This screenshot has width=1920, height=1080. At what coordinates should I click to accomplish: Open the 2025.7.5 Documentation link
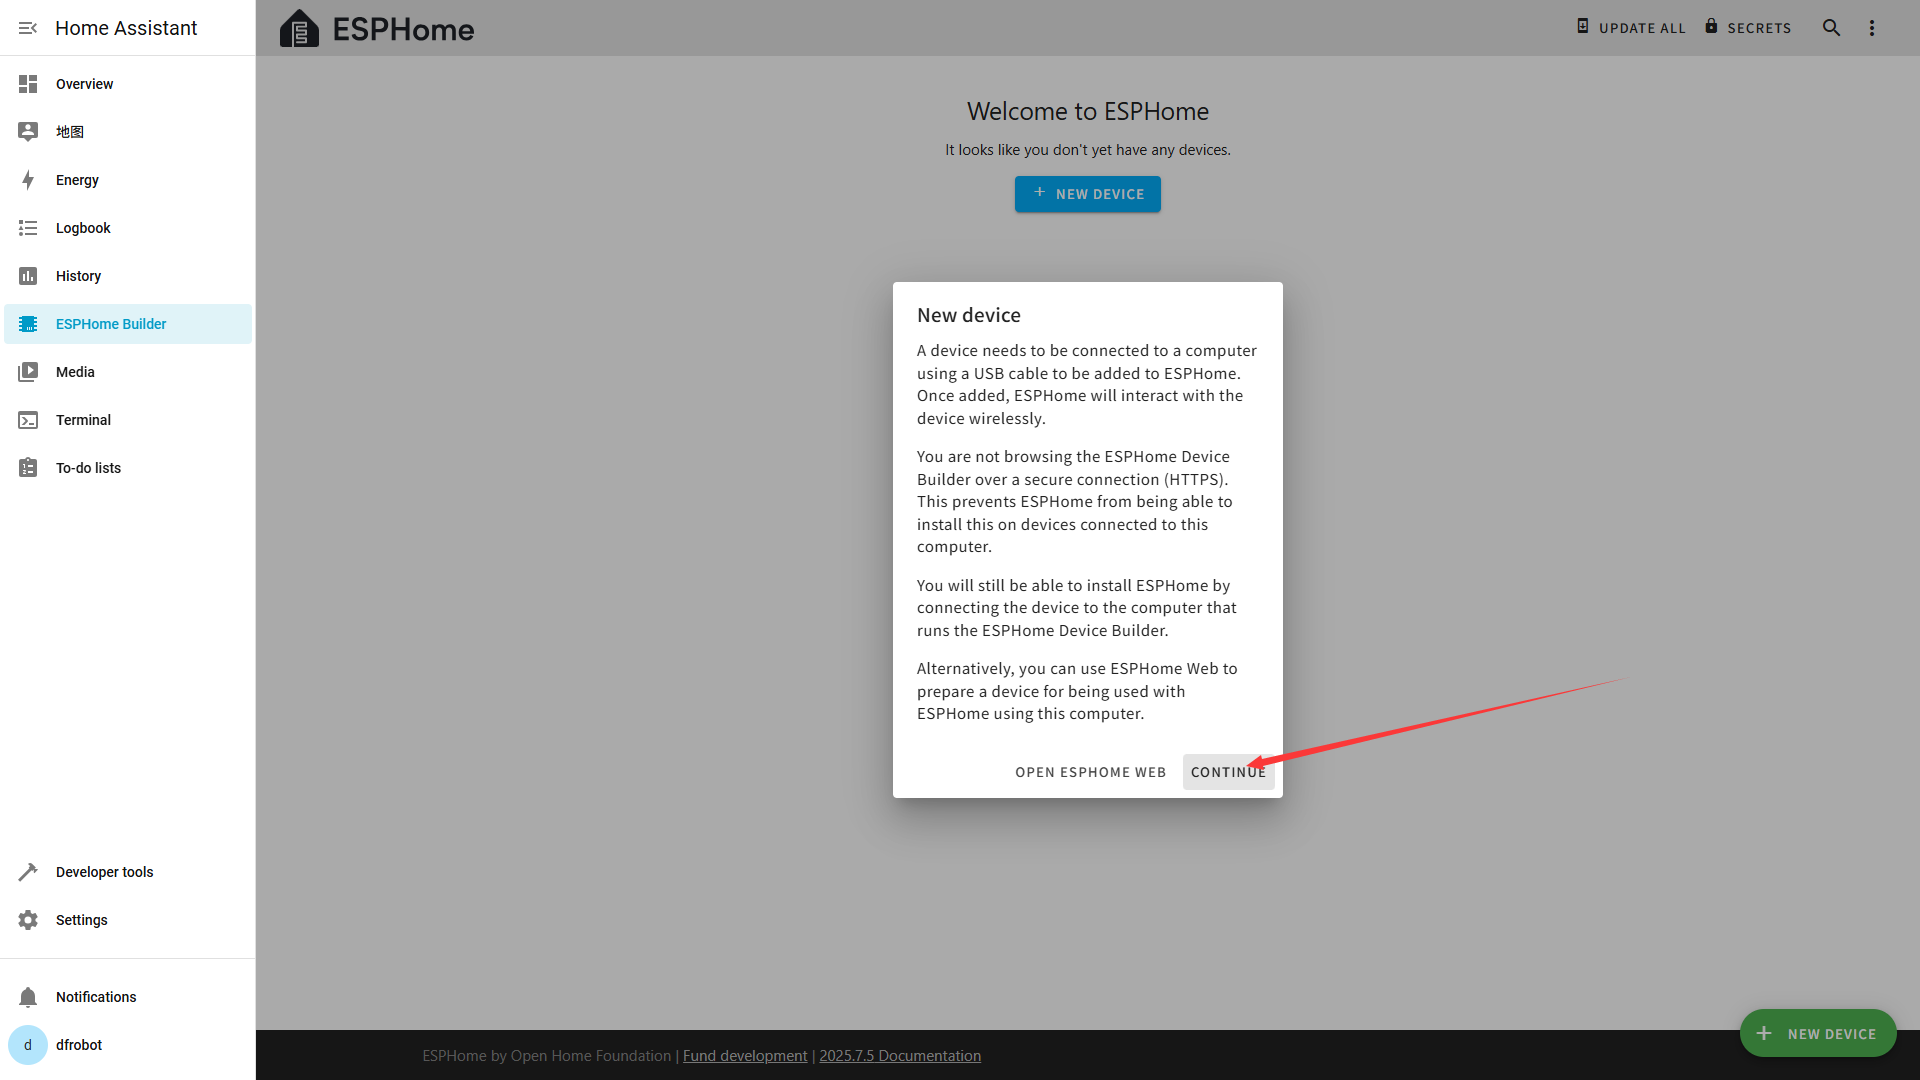click(899, 1056)
